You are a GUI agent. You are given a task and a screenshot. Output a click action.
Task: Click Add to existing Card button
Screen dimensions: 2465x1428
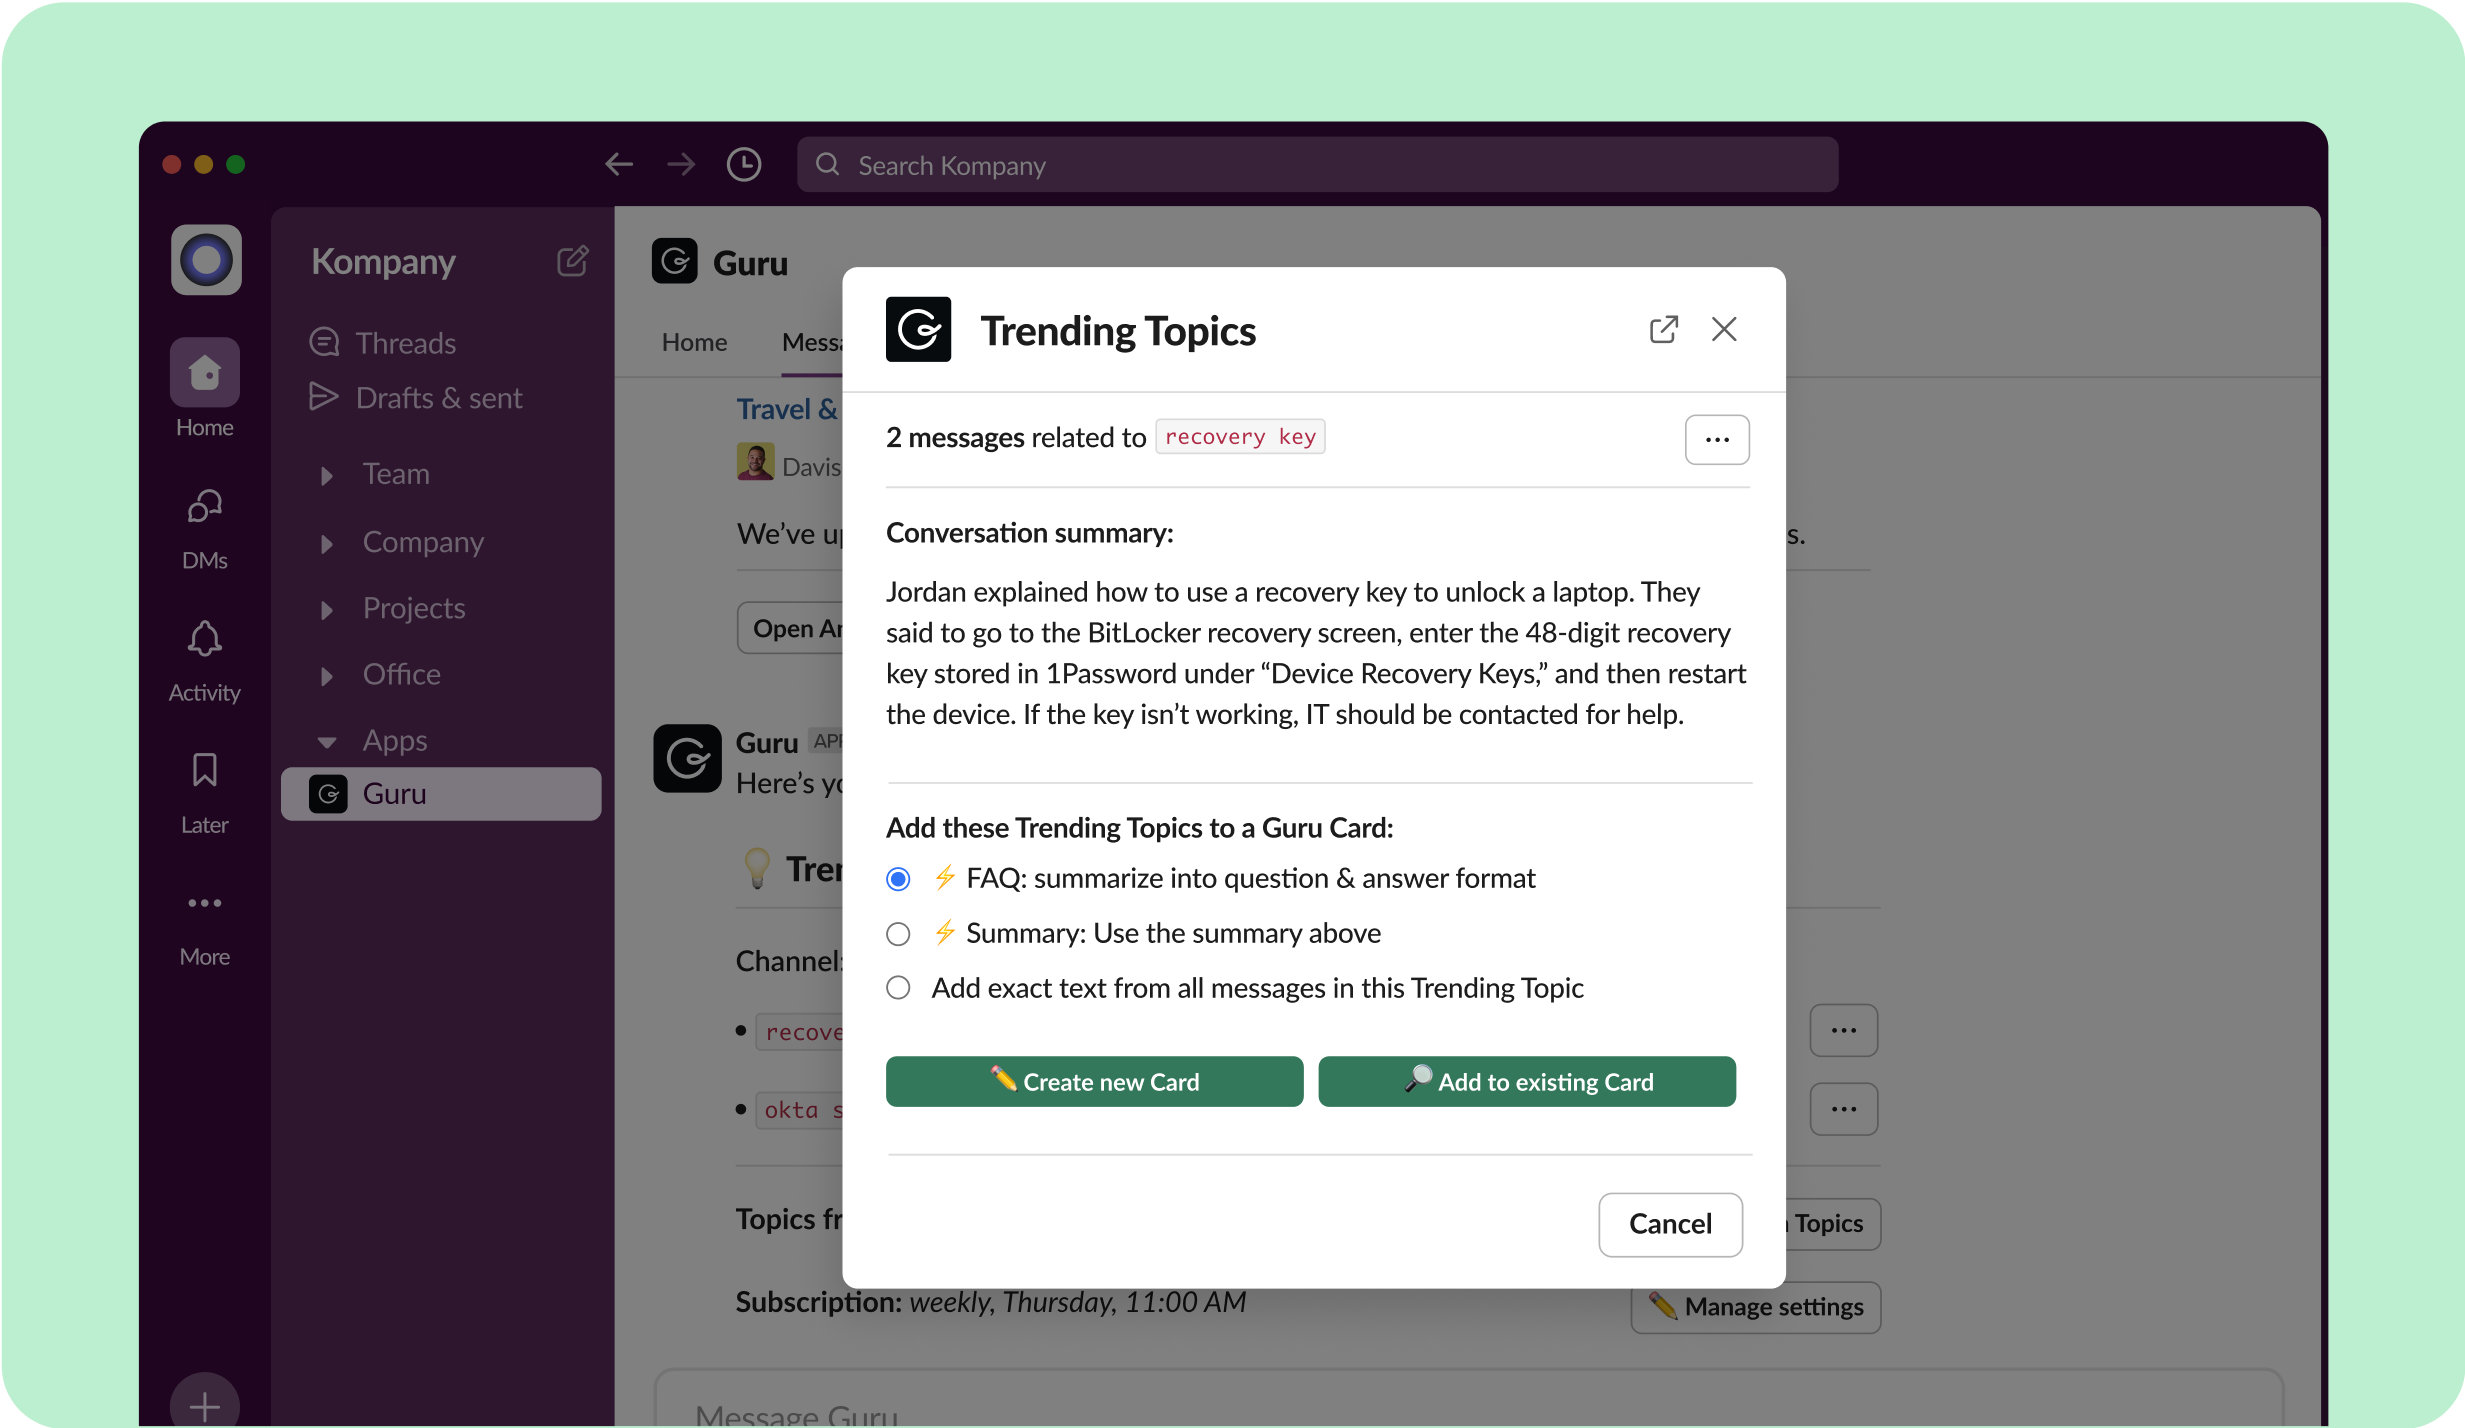pos(1526,1082)
